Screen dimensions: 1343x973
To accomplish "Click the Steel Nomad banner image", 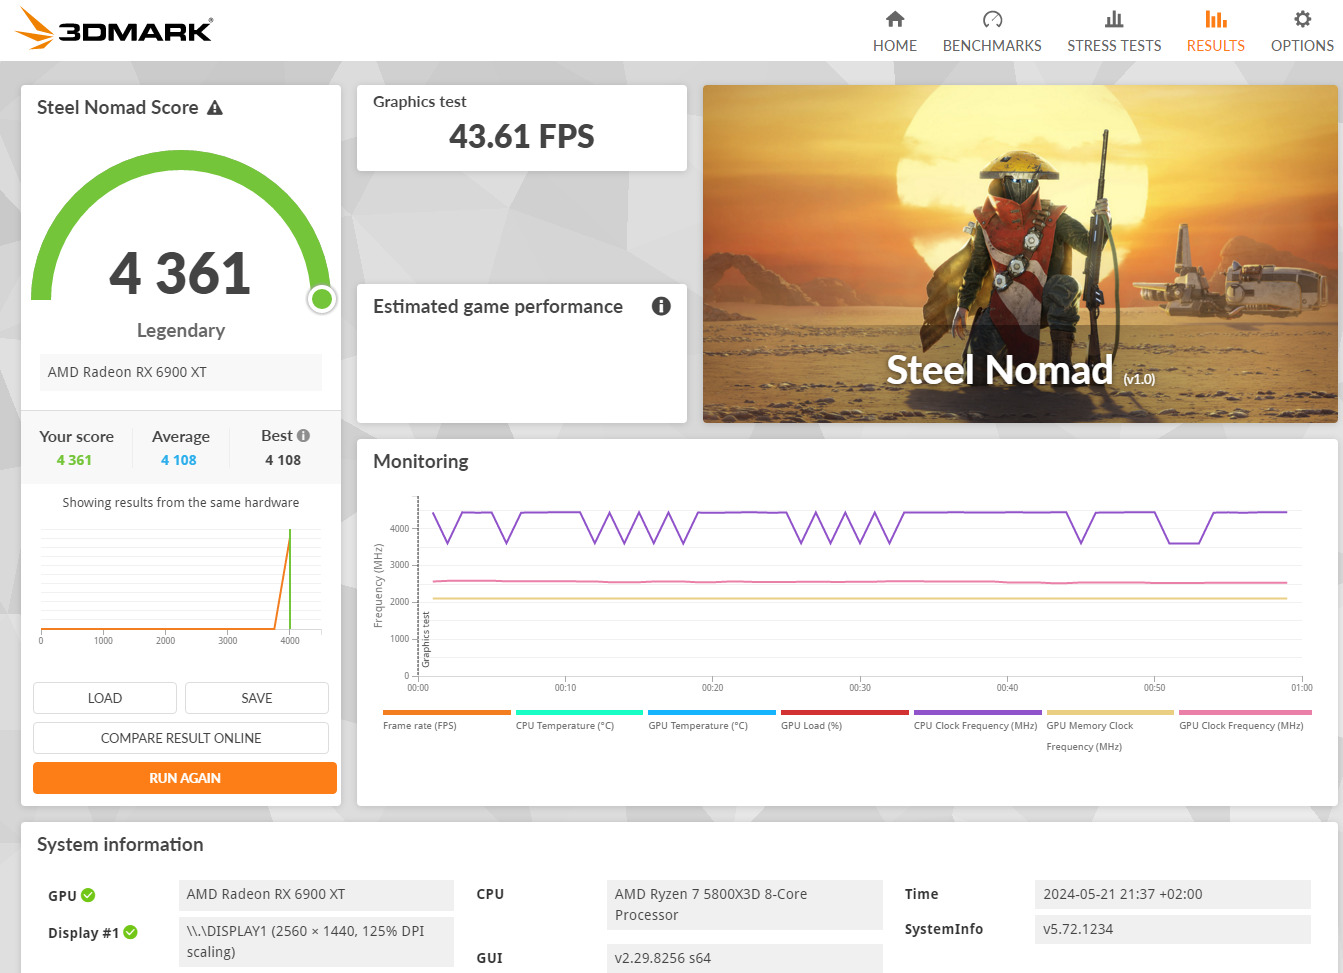I will (1020, 254).
